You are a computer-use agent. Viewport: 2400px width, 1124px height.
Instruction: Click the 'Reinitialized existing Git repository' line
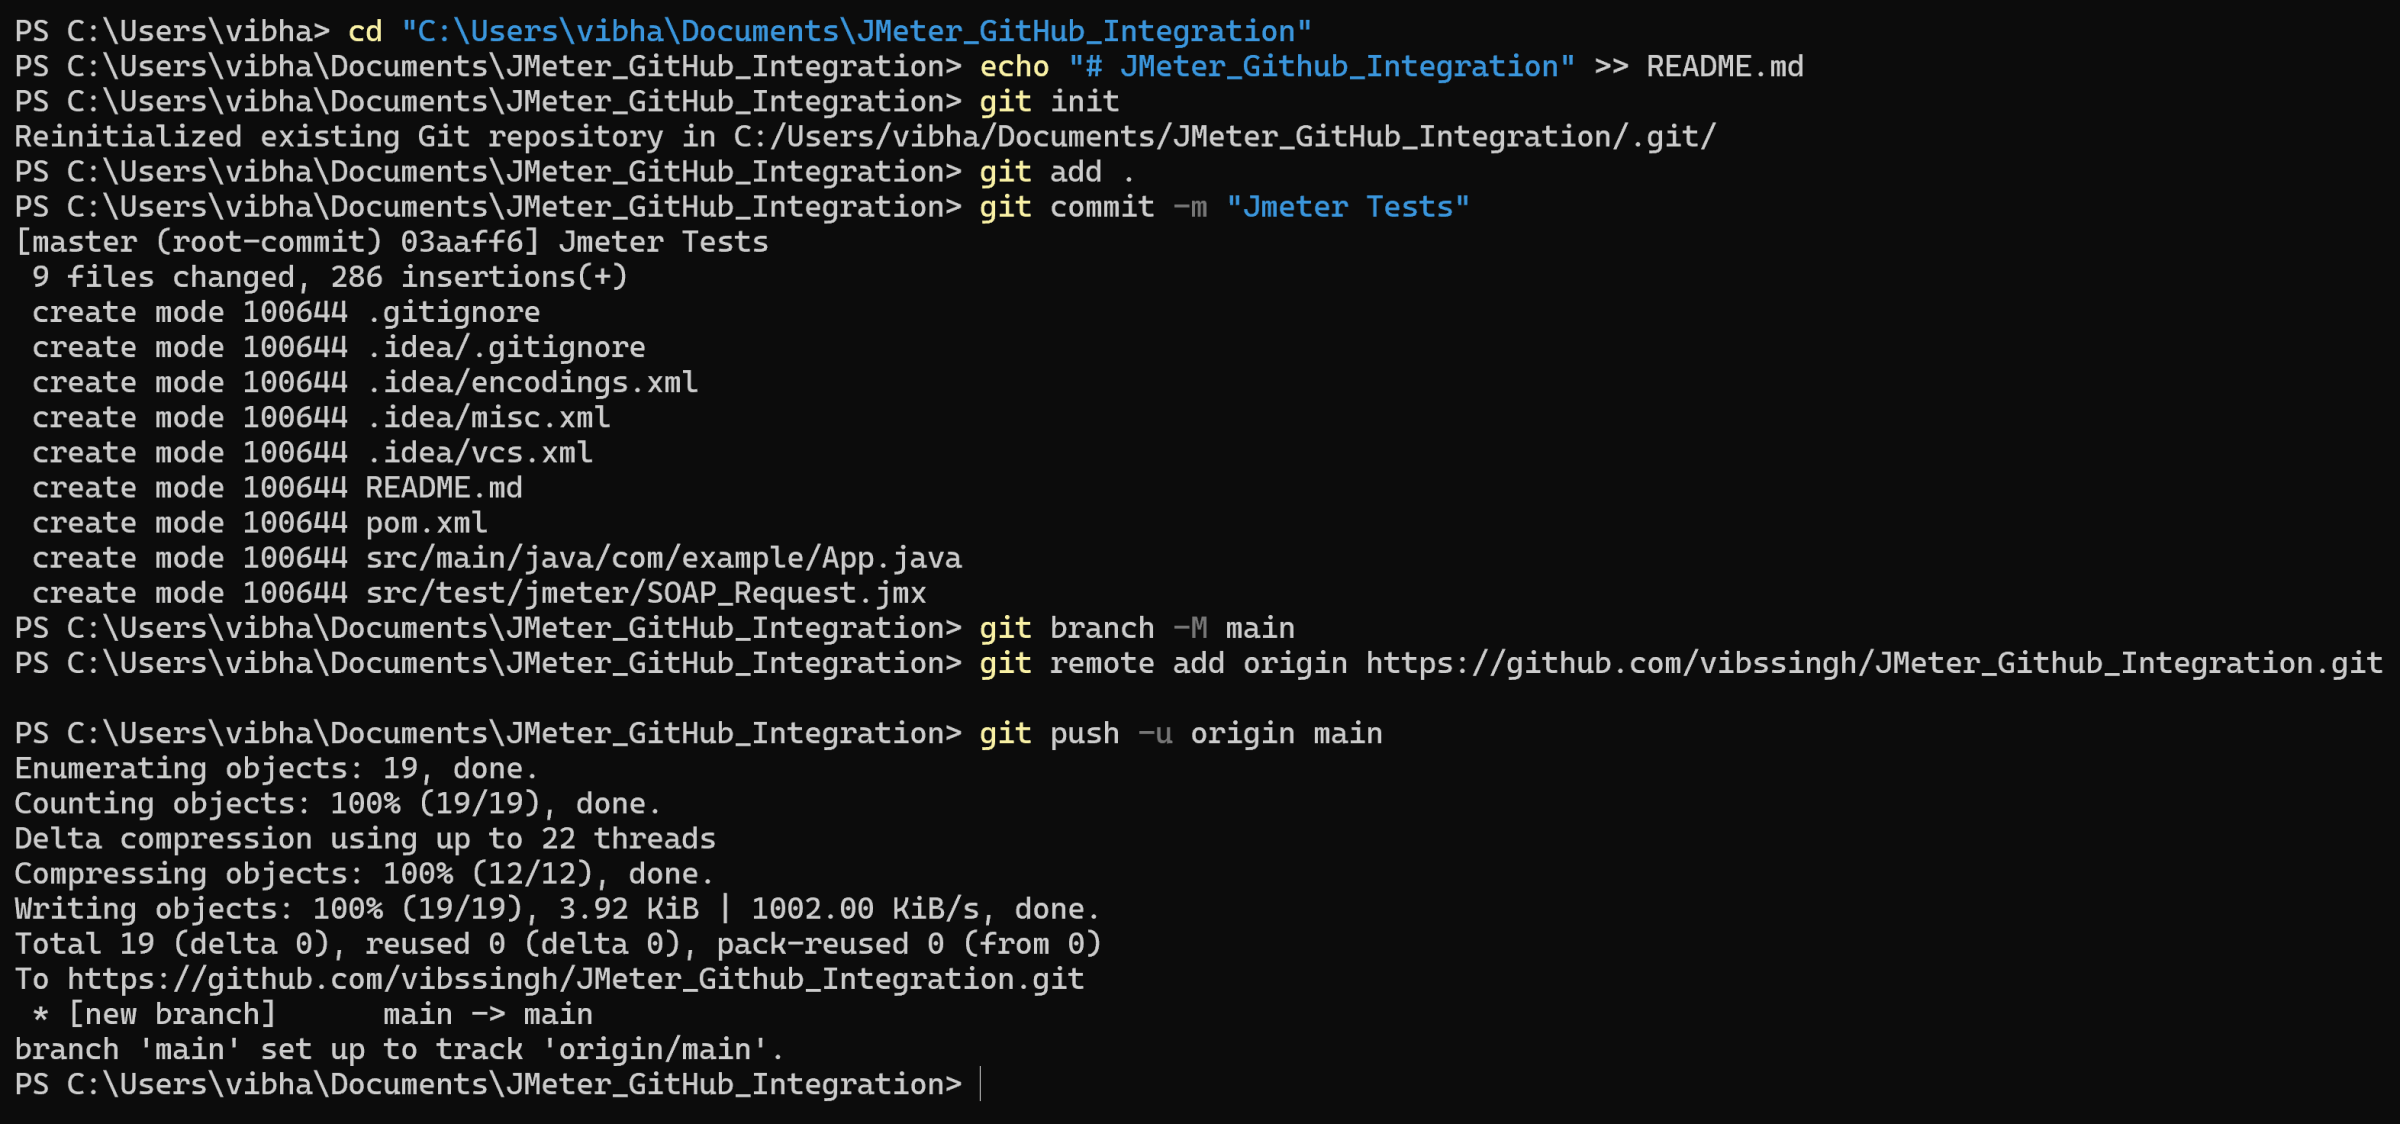(x=865, y=137)
